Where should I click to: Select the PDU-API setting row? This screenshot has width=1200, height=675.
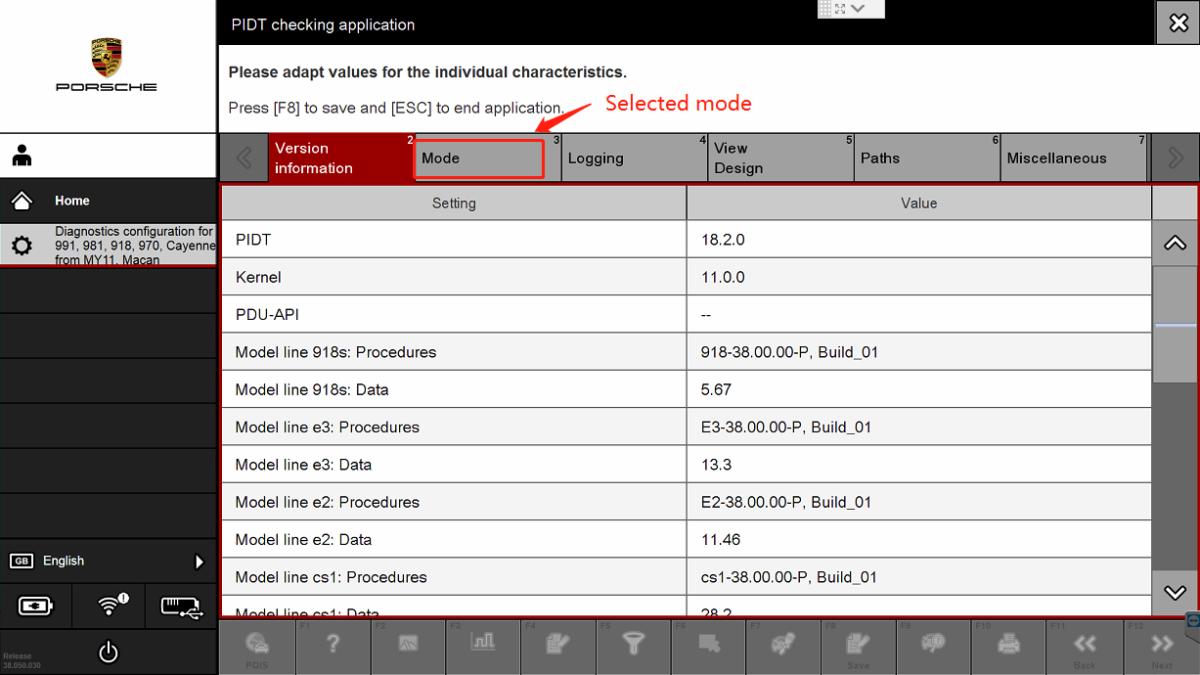click(686, 315)
